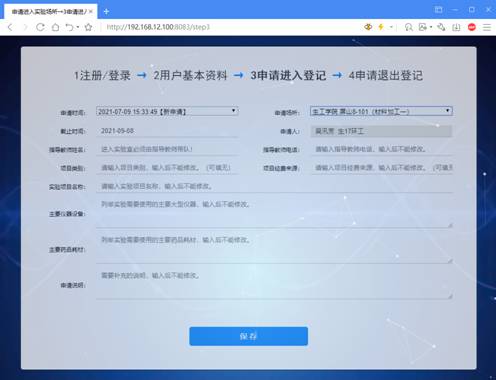Open the hamburger main menu

pyautogui.click(x=487, y=27)
